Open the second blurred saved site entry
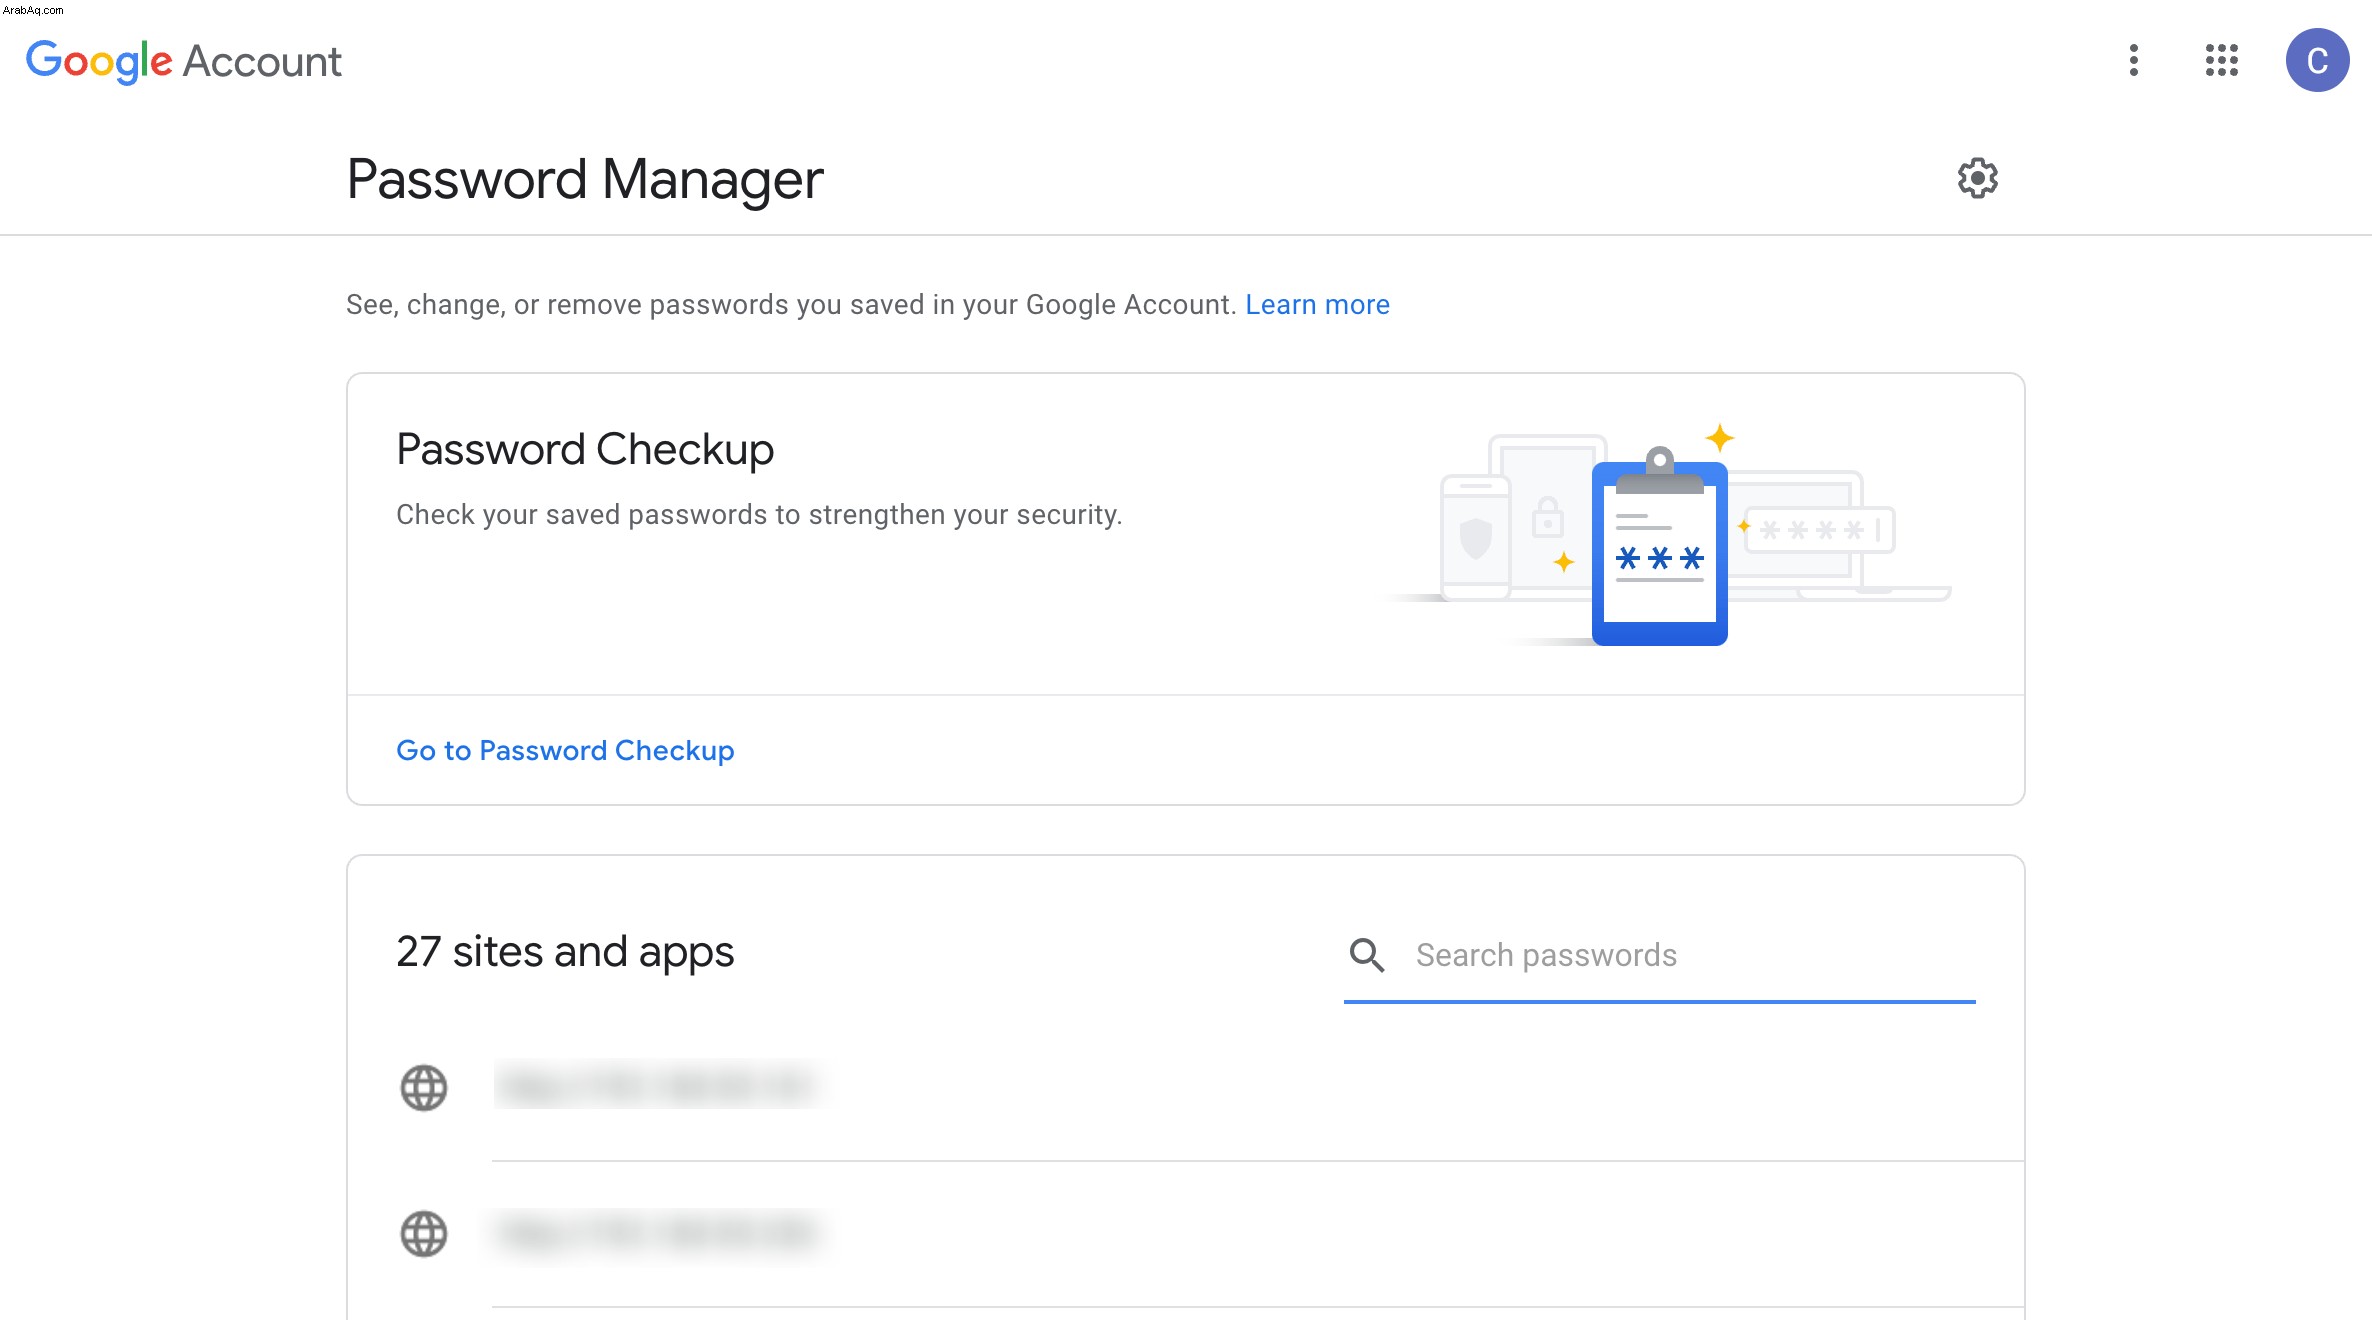 [1258, 1234]
